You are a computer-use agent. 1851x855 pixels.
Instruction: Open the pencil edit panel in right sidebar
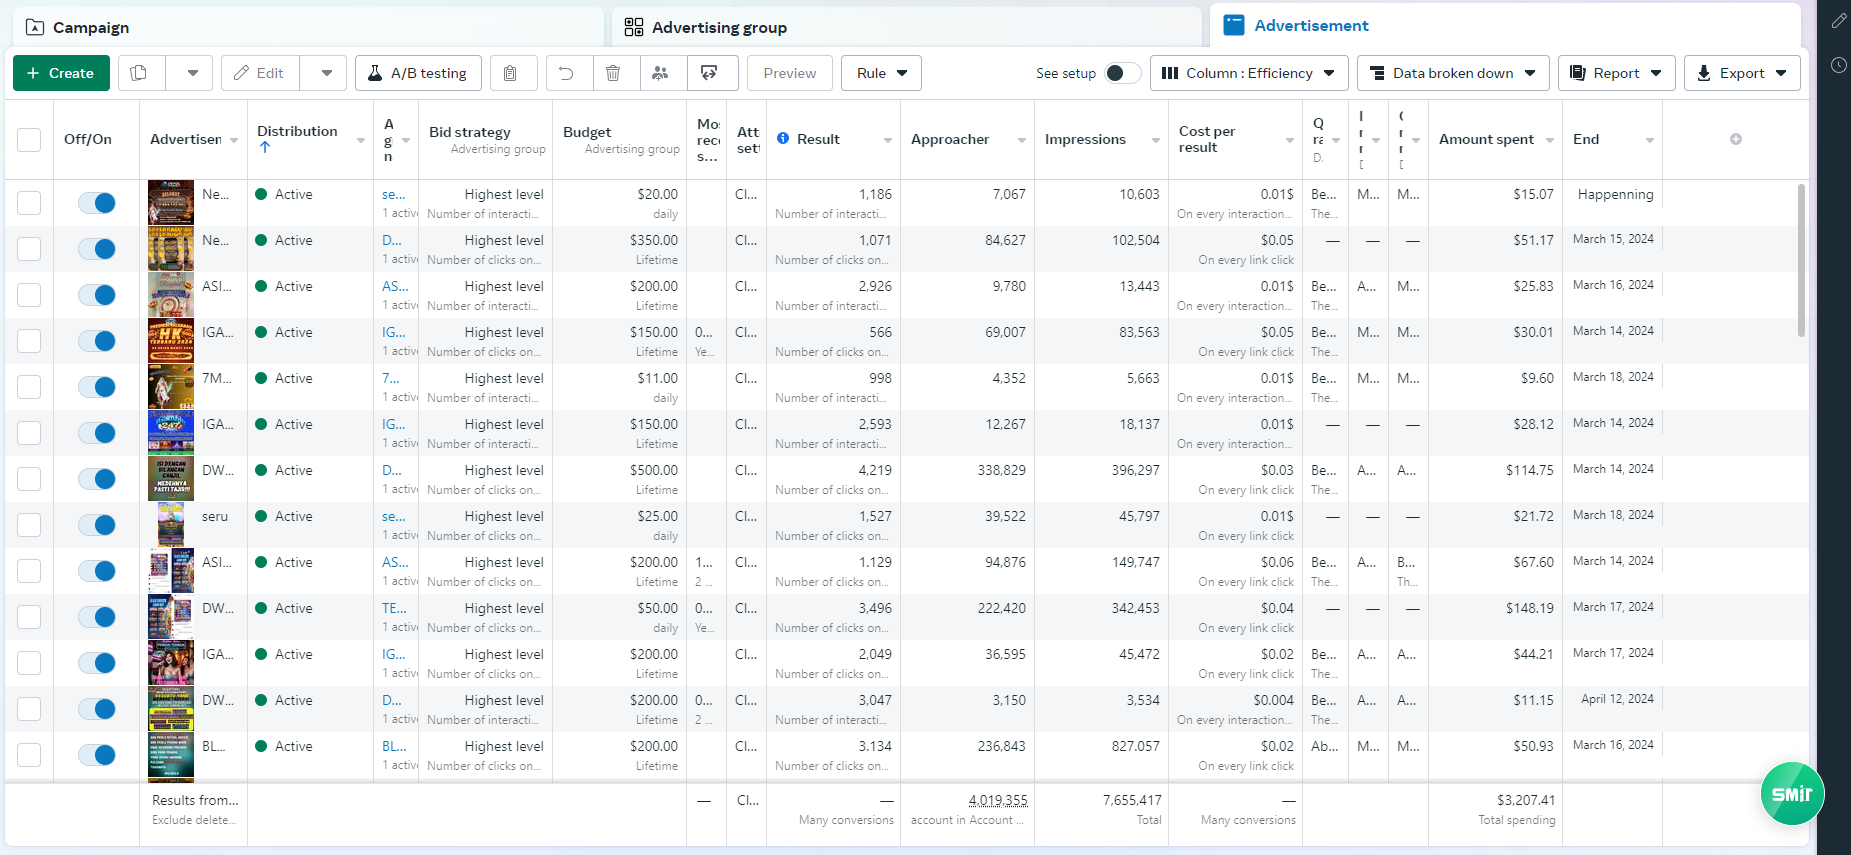click(1838, 21)
